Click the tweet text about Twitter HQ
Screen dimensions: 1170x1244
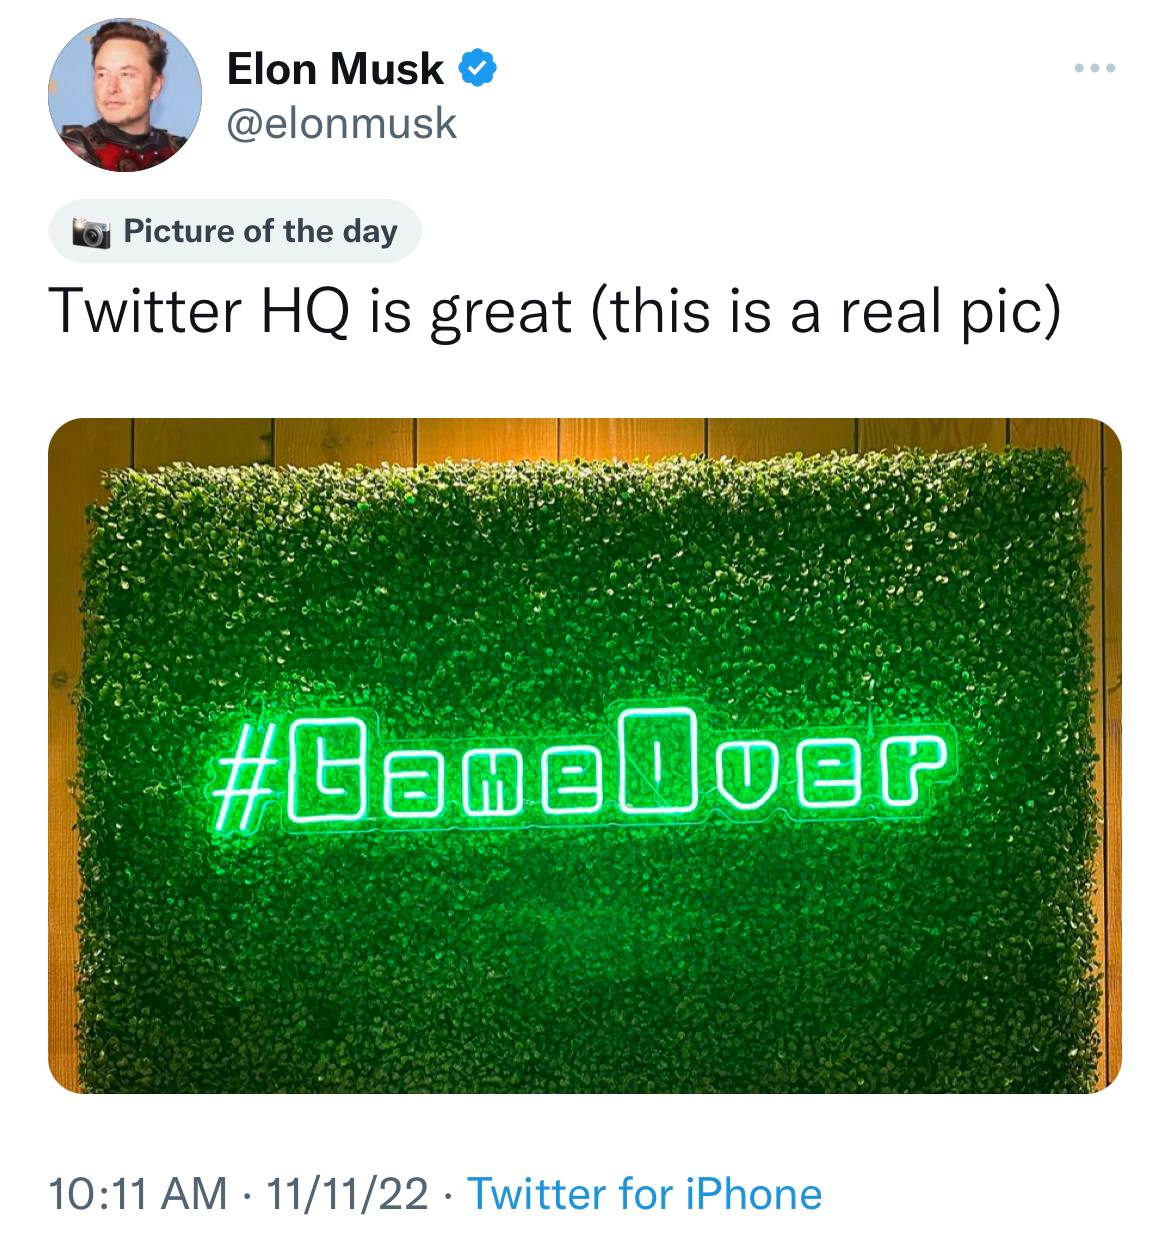(554, 312)
